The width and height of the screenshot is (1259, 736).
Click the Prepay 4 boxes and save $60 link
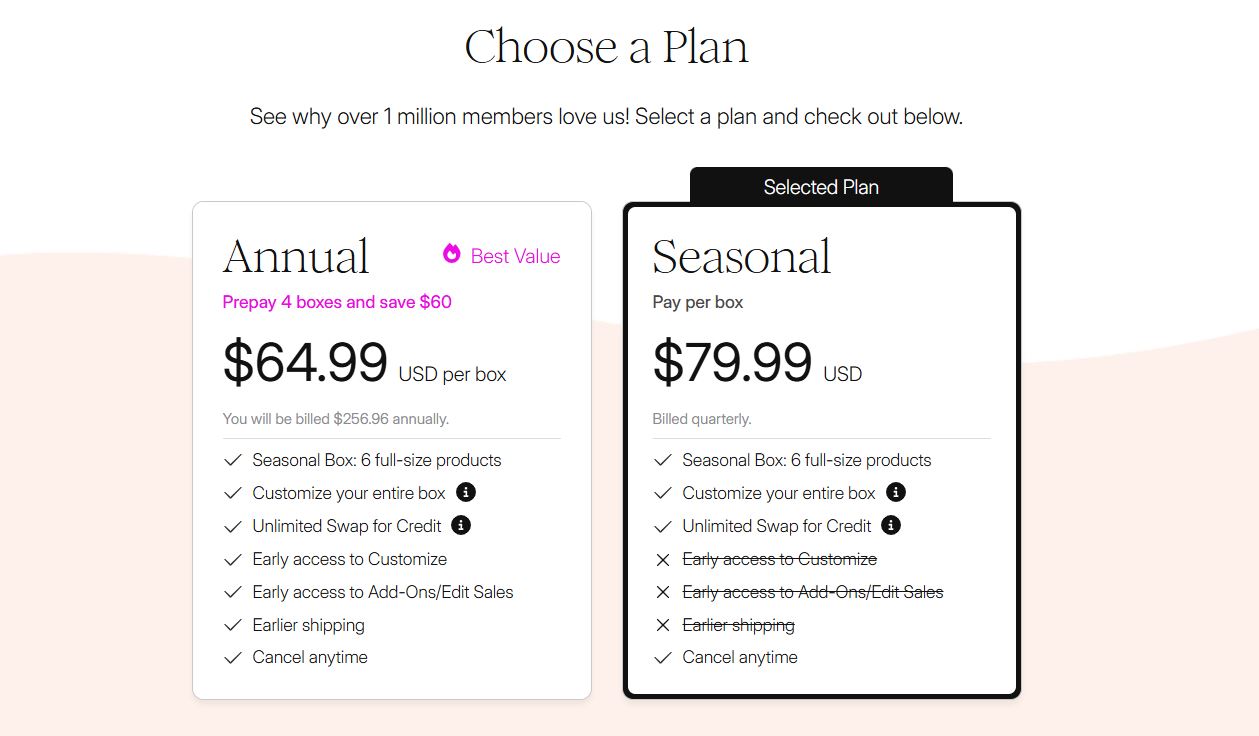(337, 302)
